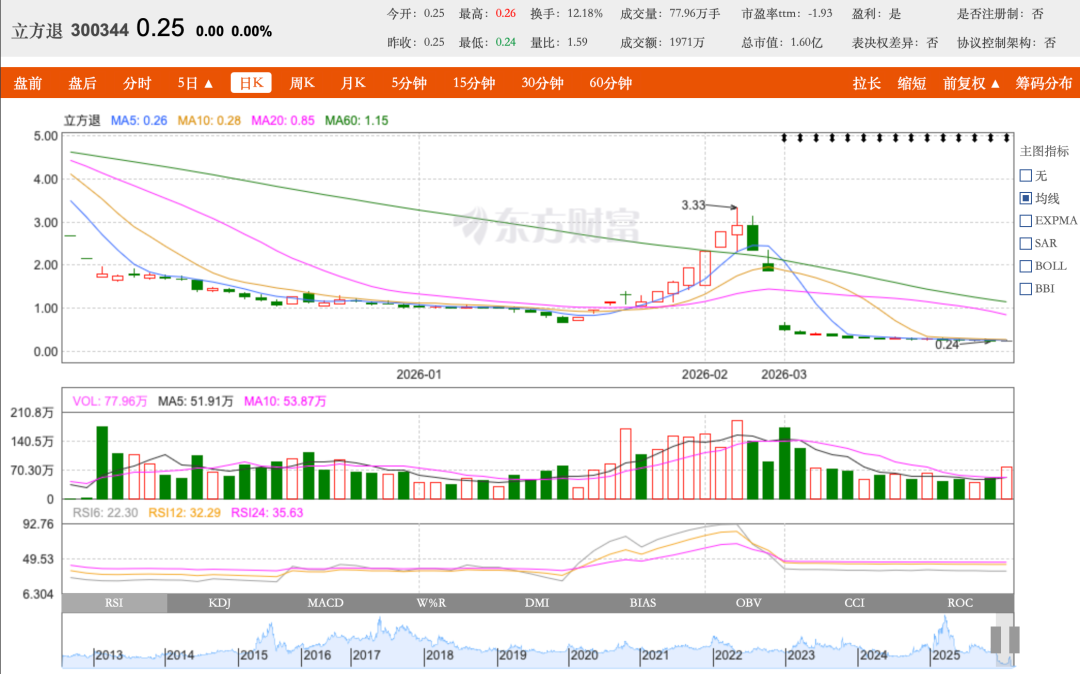Toggle the 均线 moving average checkbox
The height and width of the screenshot is (674, 1080).
coord(1026,198)
